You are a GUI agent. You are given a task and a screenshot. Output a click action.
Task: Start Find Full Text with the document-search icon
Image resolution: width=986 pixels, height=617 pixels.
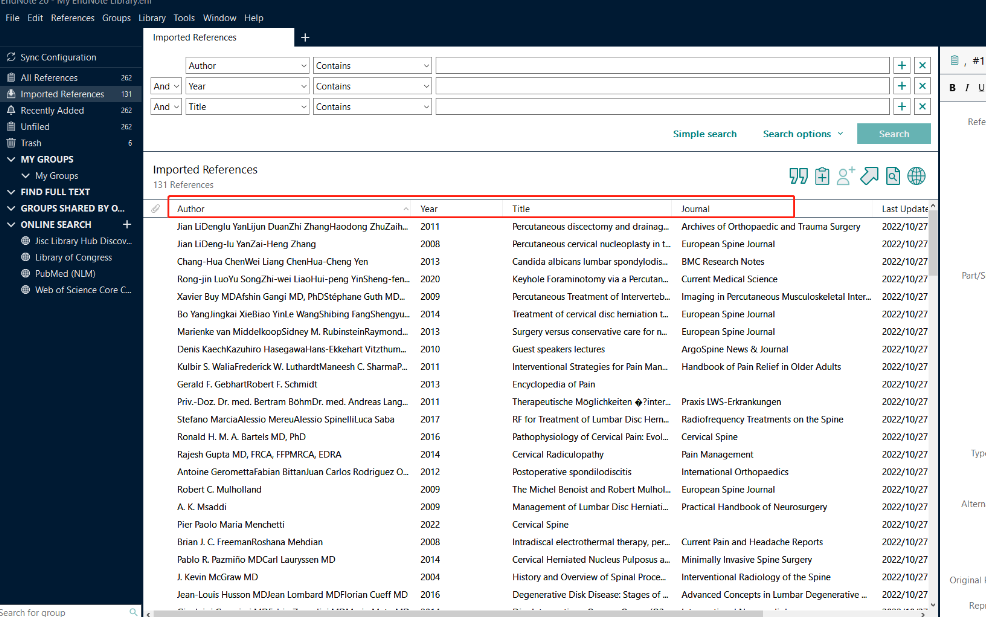click(x=893, y=176)
